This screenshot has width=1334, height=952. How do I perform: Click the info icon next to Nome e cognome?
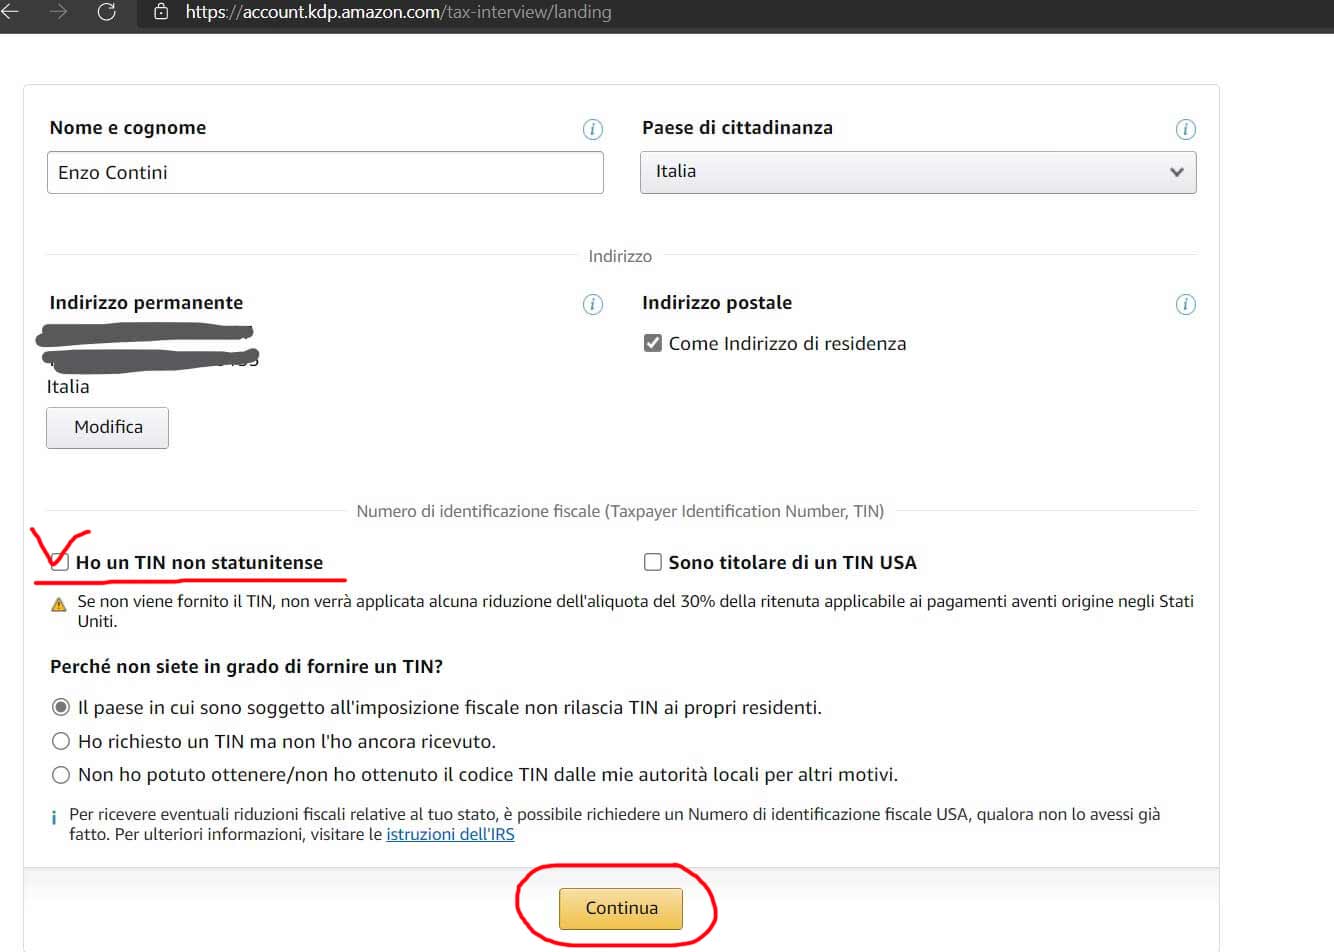[x=592, y=129]
